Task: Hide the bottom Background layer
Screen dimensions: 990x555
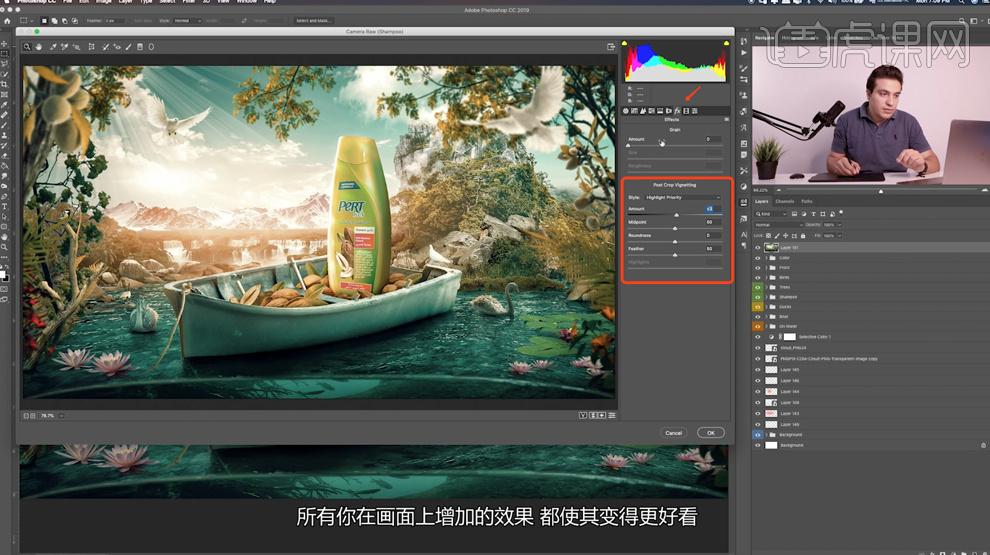Action: [758, 445]
